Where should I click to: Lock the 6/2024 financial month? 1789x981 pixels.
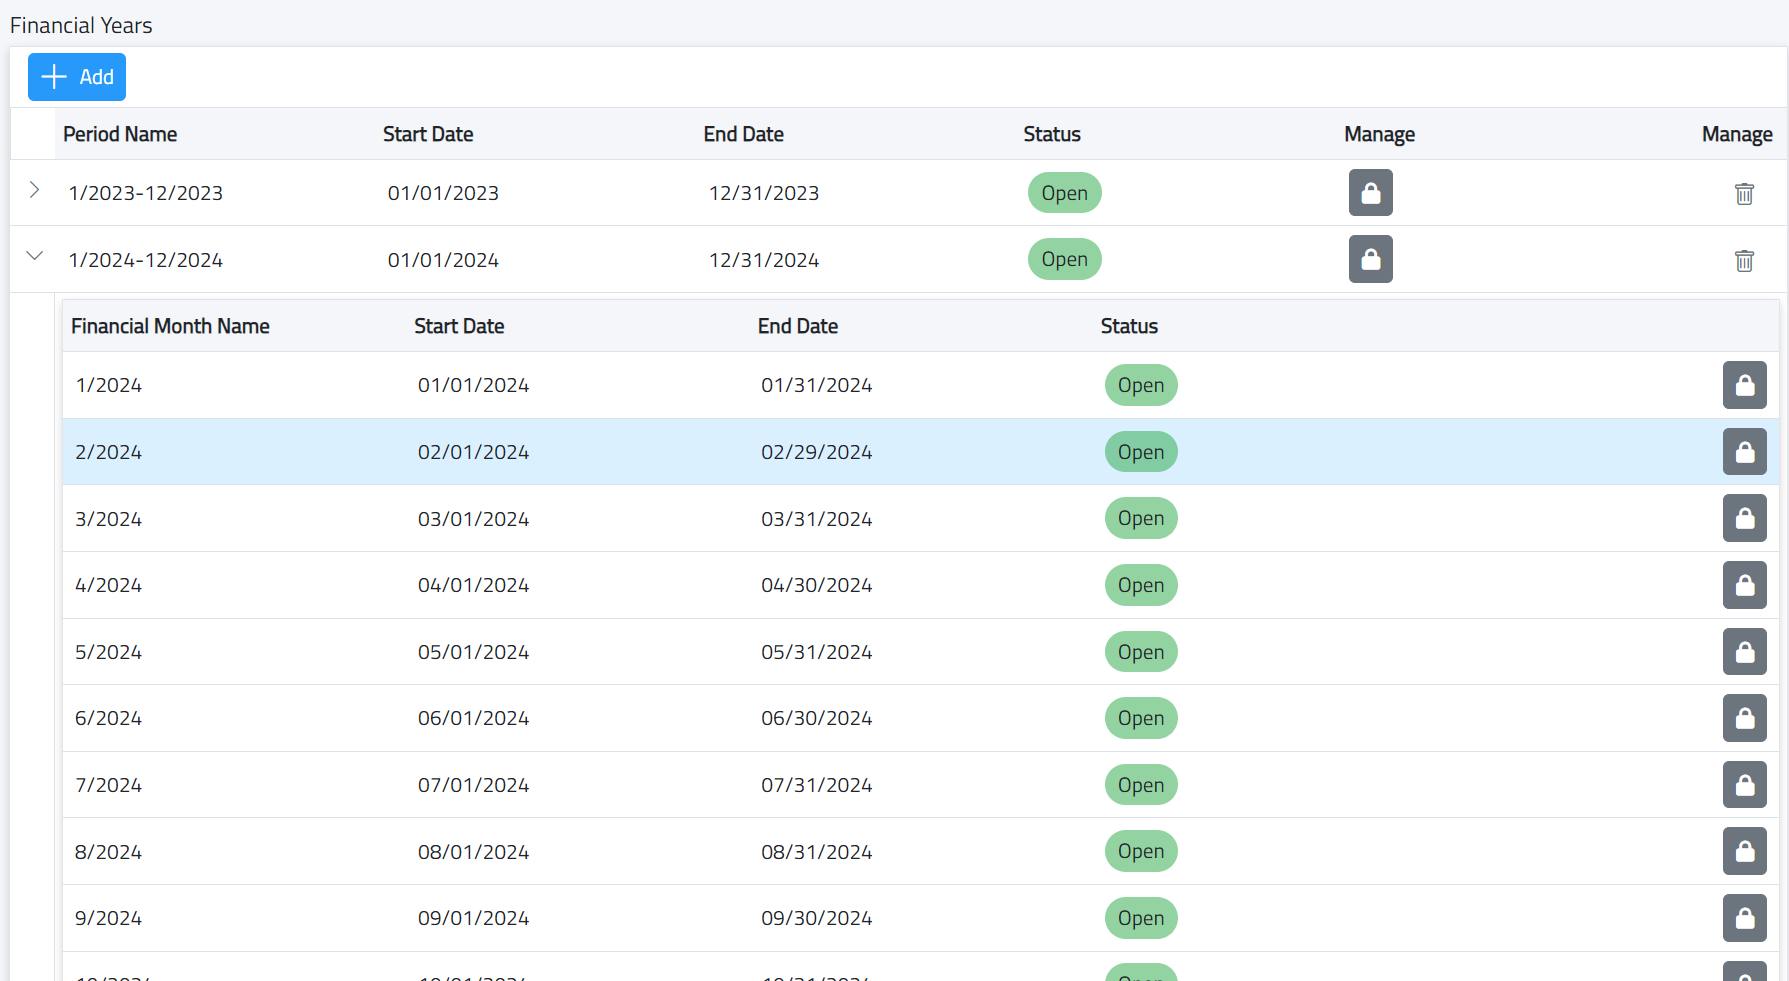1744,718
